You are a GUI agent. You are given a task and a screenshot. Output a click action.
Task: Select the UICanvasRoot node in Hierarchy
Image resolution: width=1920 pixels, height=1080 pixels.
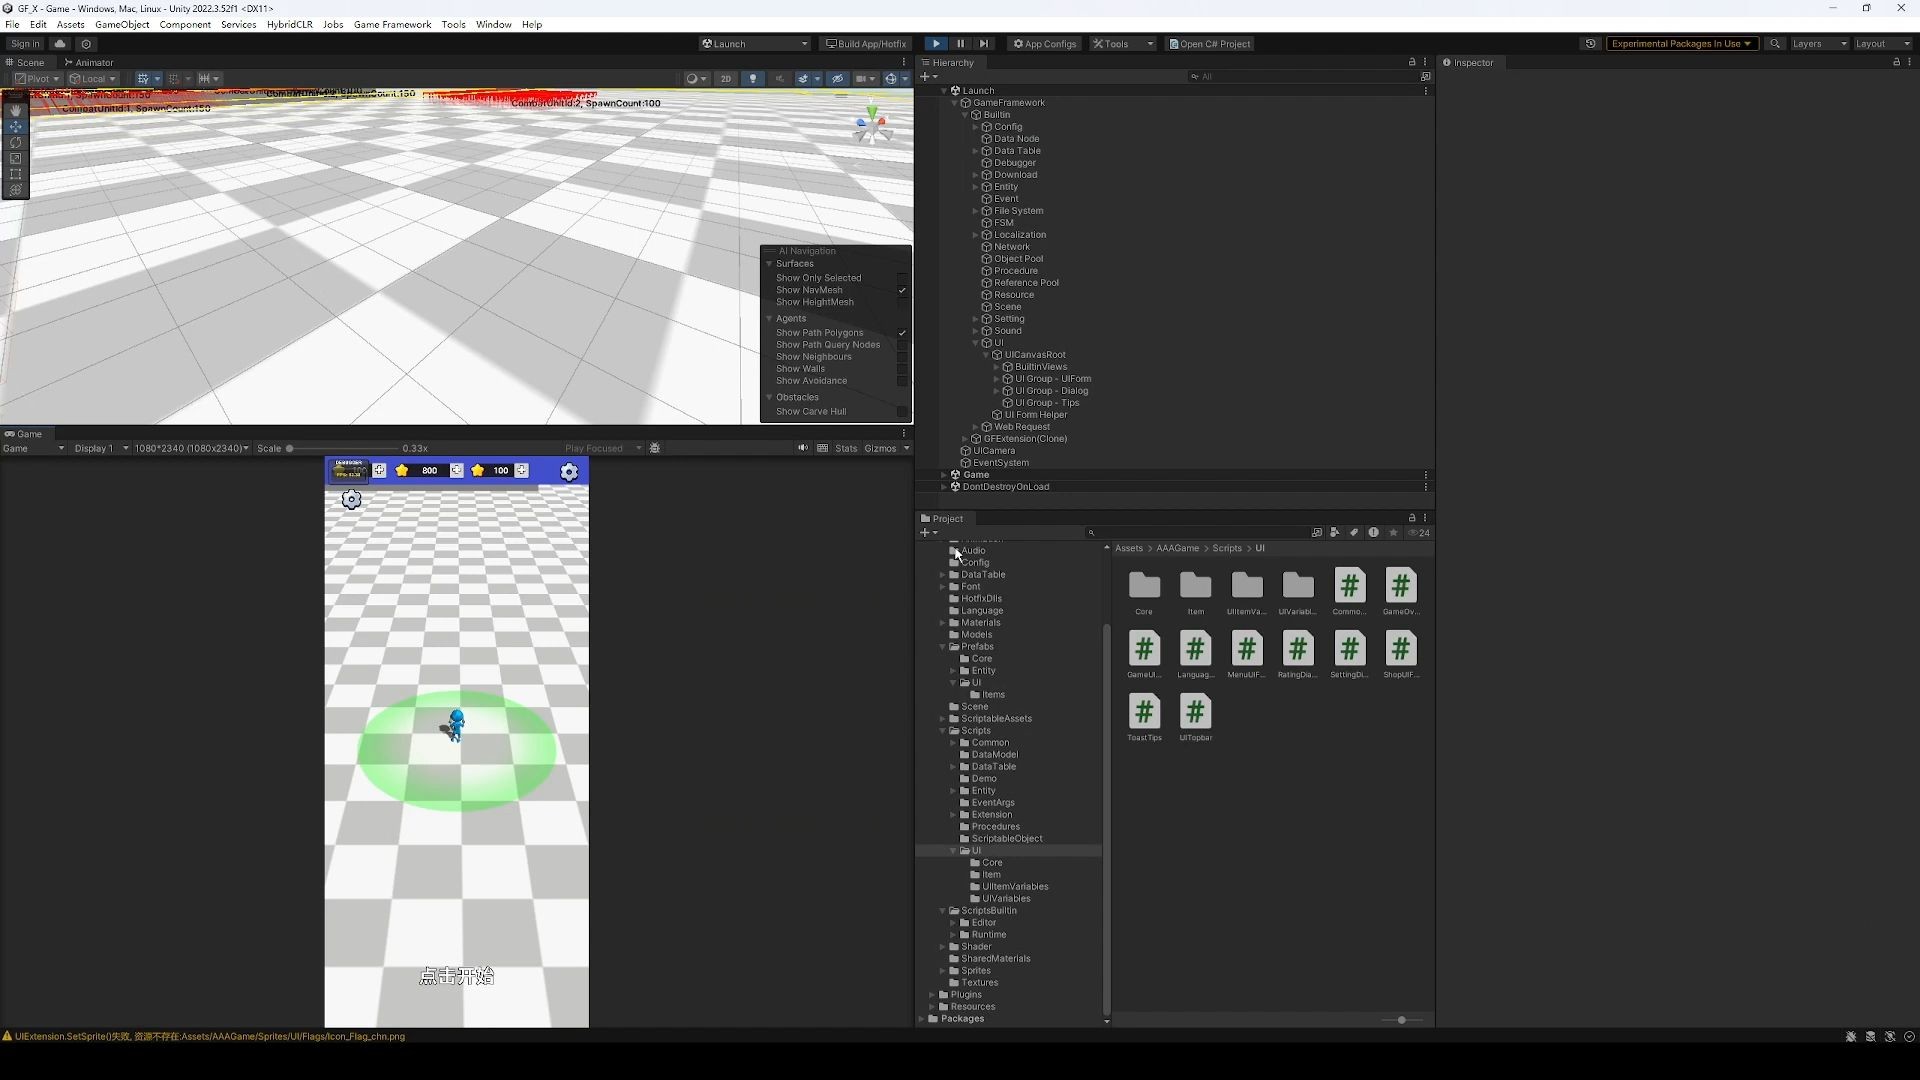tap(1036, 353)
